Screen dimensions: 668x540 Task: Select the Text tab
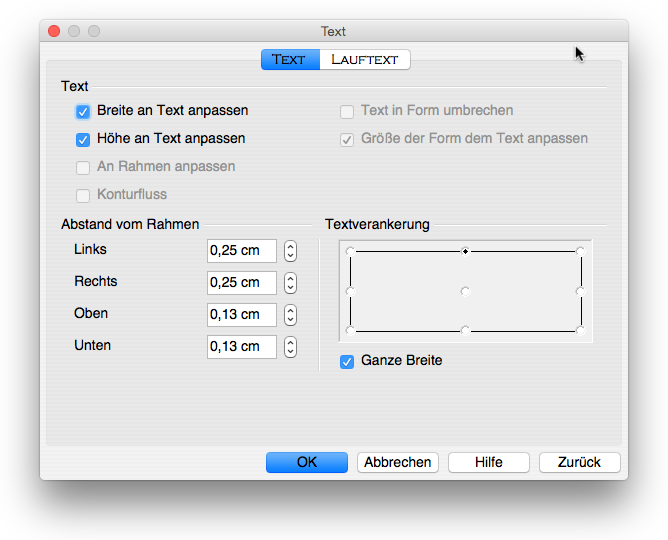(291, 59)
